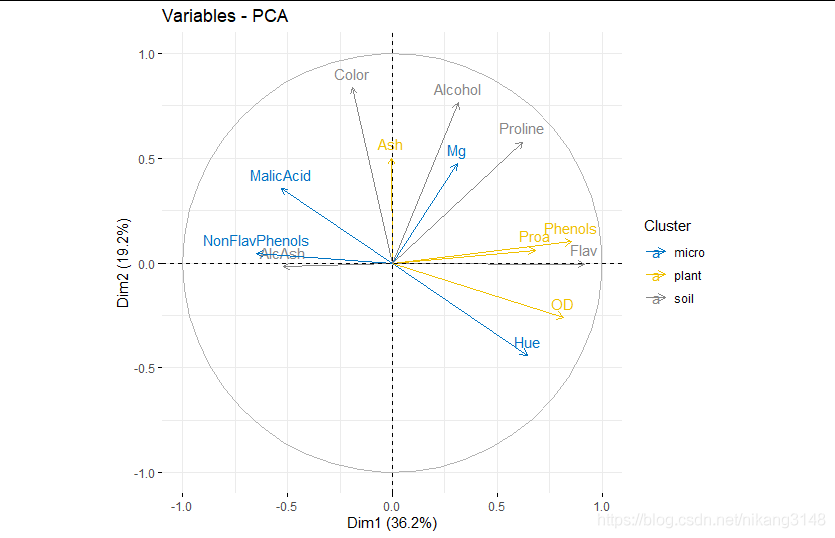The image size is (835, 538).
Task: Click the plant legend arrow icon
Action: click(656, 275)
